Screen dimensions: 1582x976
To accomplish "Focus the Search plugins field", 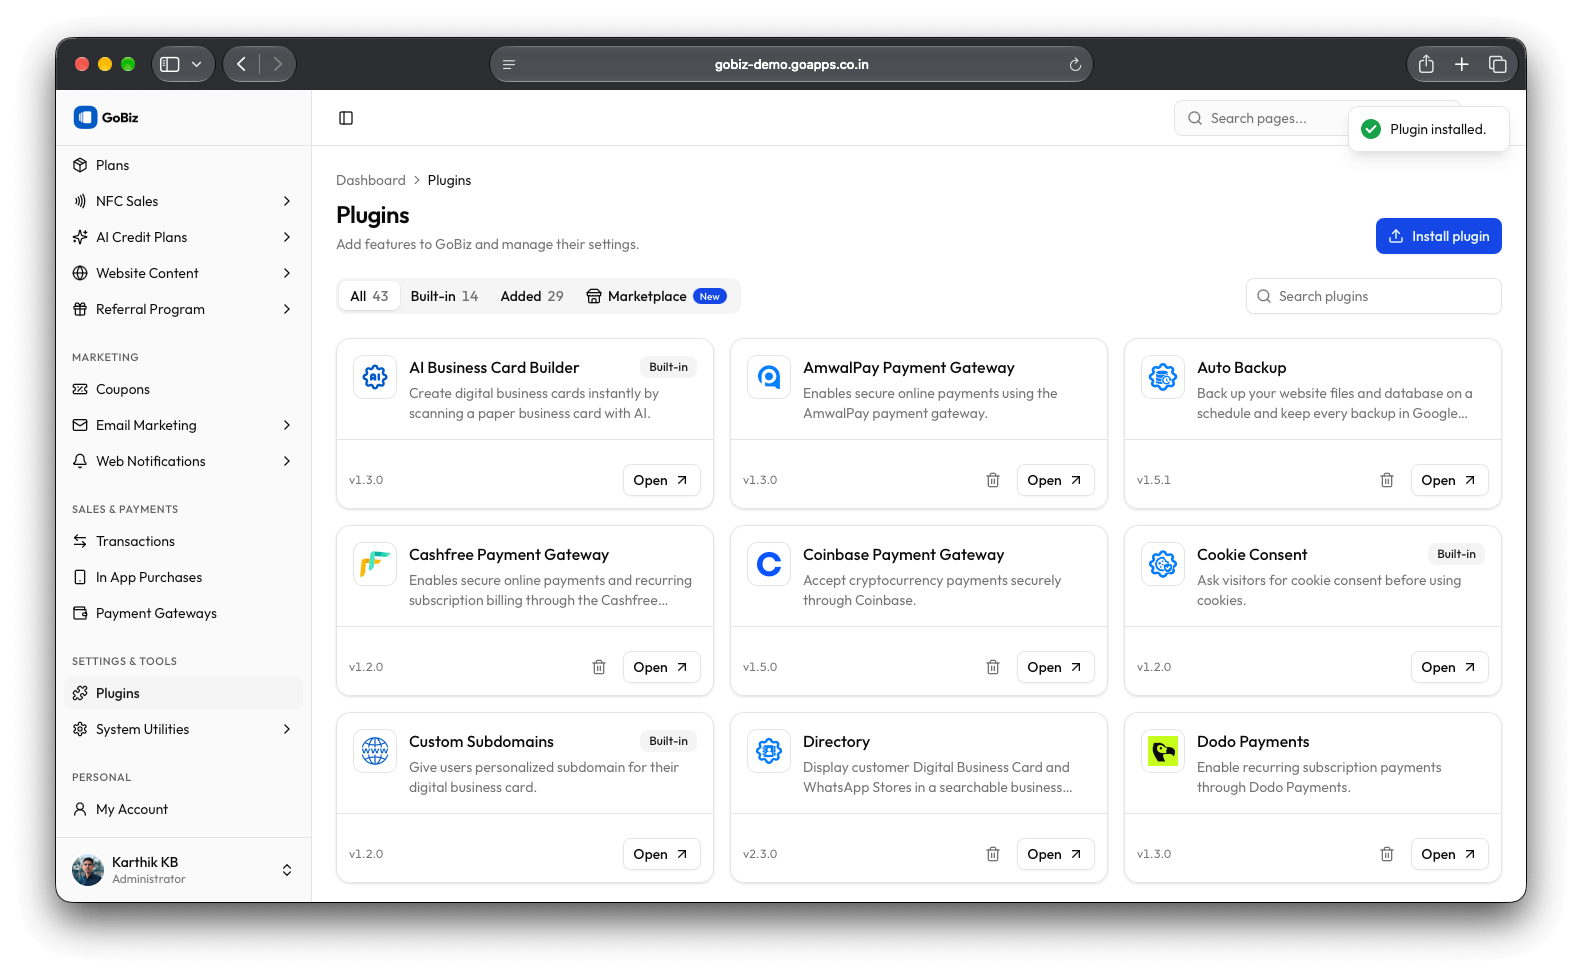I will click(x=1373, y=296).
